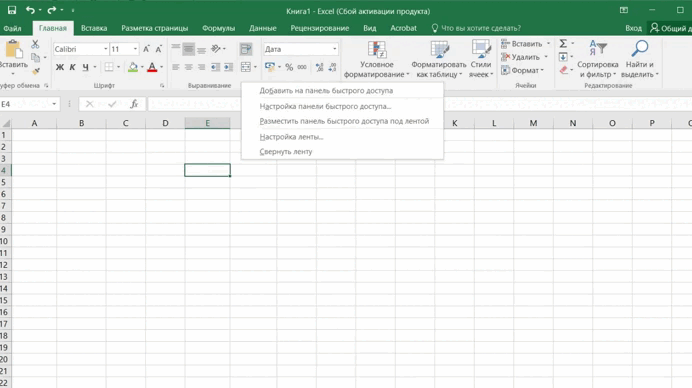Apply comma style 000 format
The width and height of the screenshot is (692, 388).
(x=302, y=67)
